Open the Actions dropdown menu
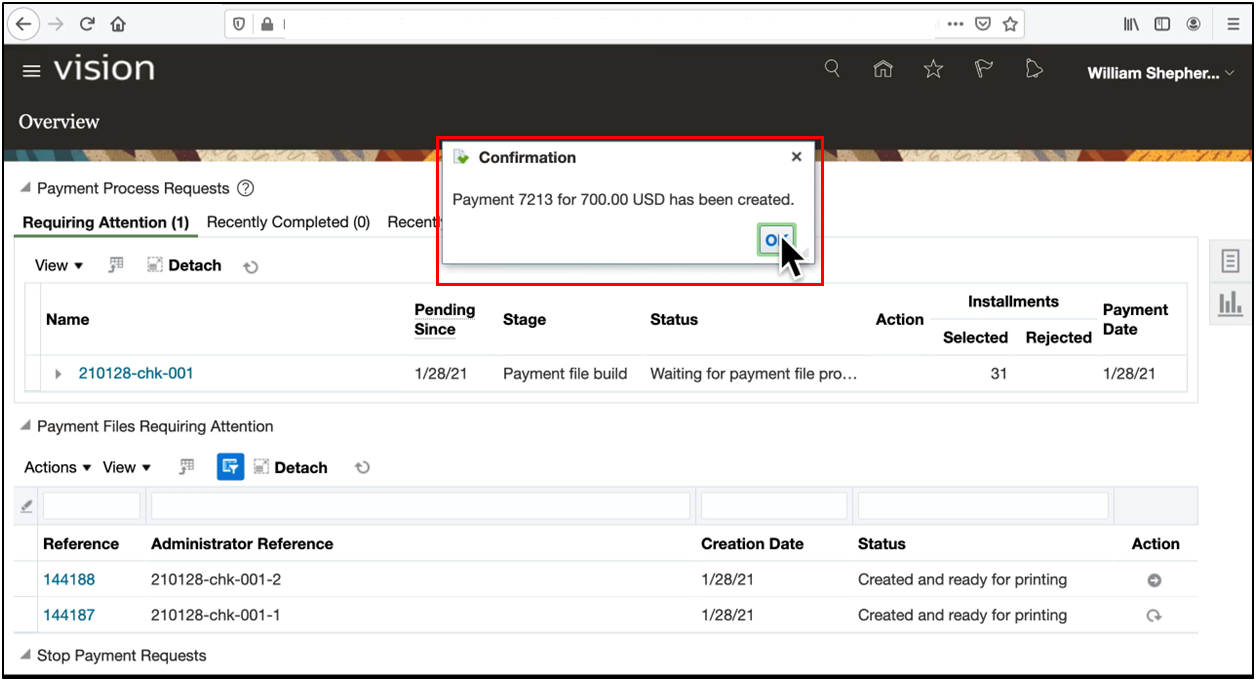1256x680 pixels. tap(50, 467)
